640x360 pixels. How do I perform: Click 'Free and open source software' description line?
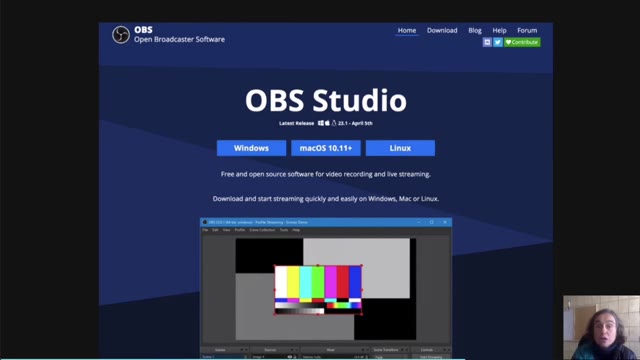(326, 174)
